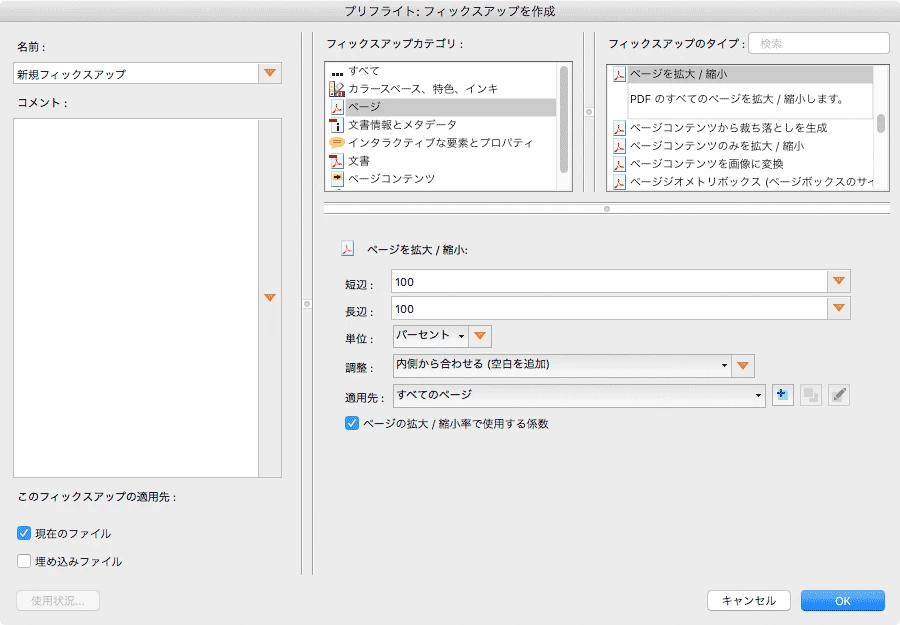Select インタラクティブな要素とプロパティ category

click(442, 142)
